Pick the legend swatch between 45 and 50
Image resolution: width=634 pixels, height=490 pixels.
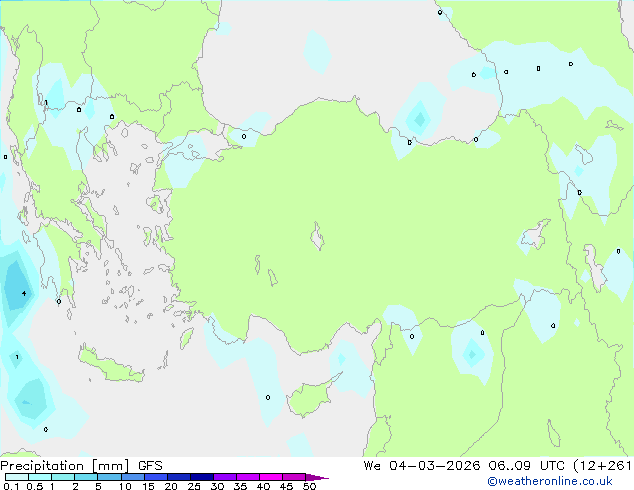294,477
